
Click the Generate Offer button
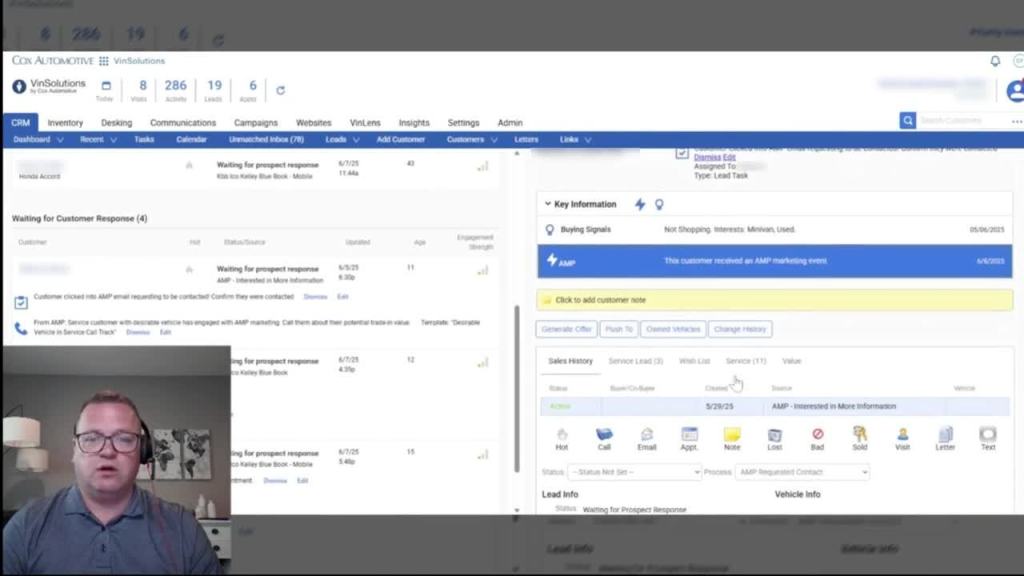pos(567,329)
